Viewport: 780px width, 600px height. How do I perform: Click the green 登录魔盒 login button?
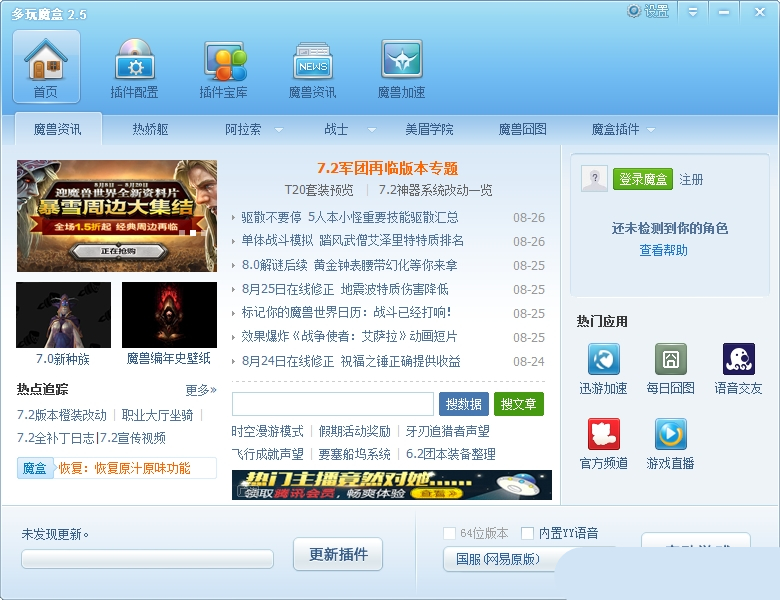click(x=642, y=179)
